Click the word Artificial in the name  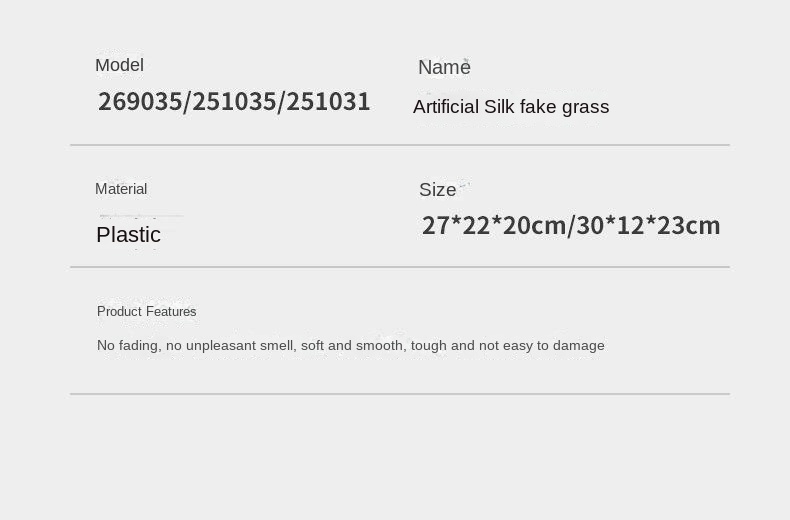pyautogui.click(x=446, y=107)
